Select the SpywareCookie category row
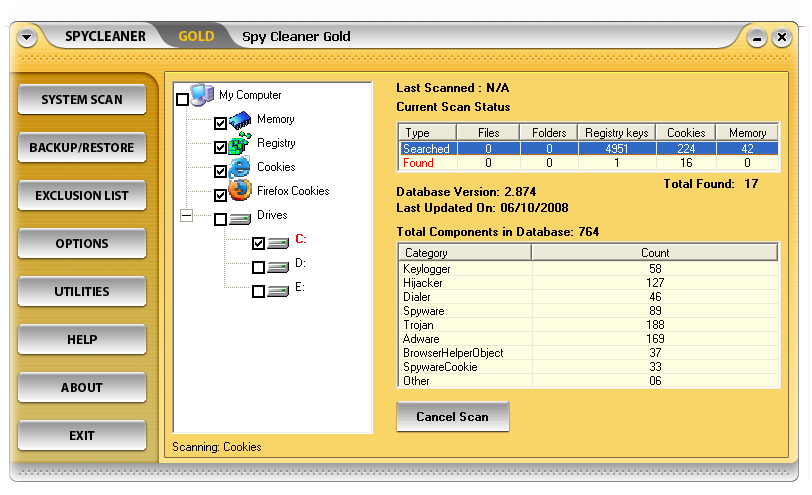 click(589, 367)
